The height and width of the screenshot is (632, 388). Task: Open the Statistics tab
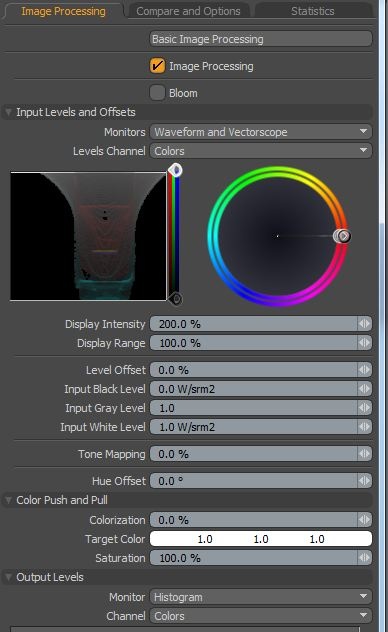(x=313, y=11)
